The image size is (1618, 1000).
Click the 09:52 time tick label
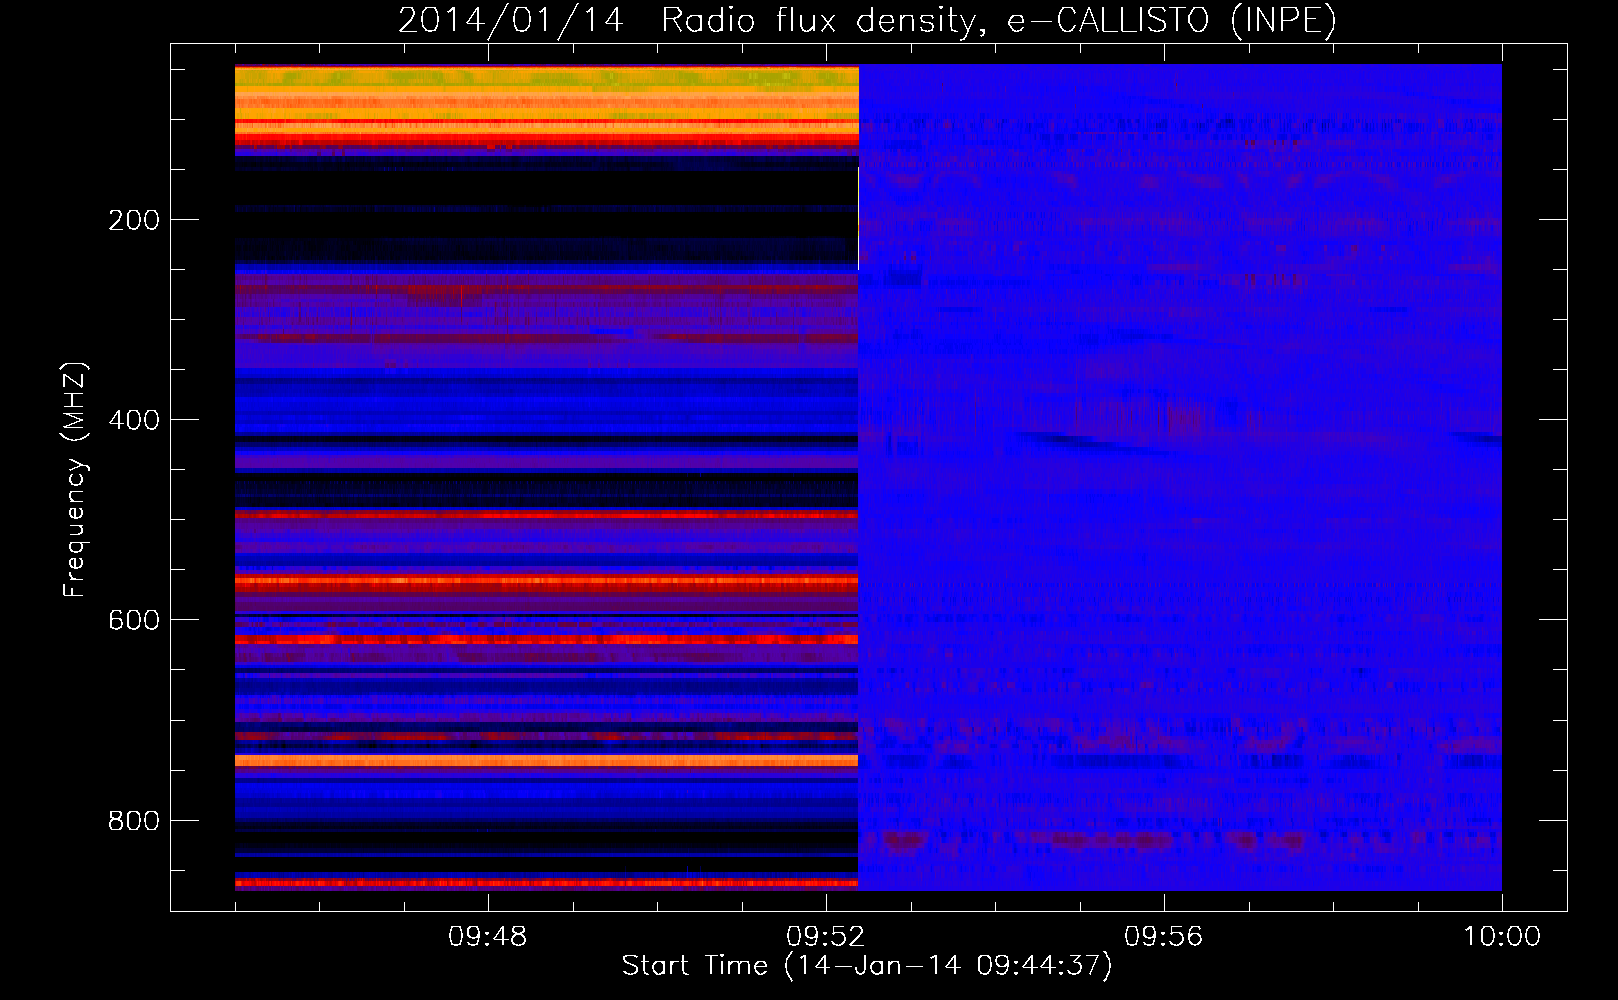click(825, 936)
